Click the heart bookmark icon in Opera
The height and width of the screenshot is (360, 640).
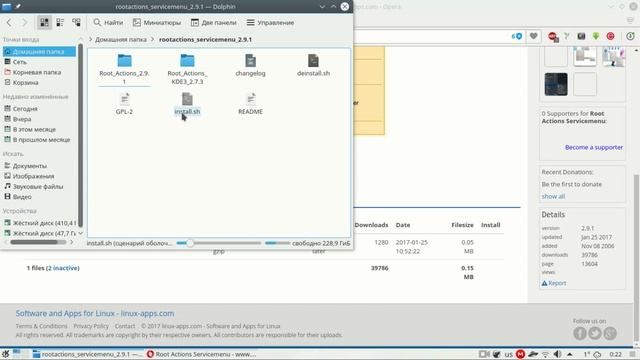[533, 36]
